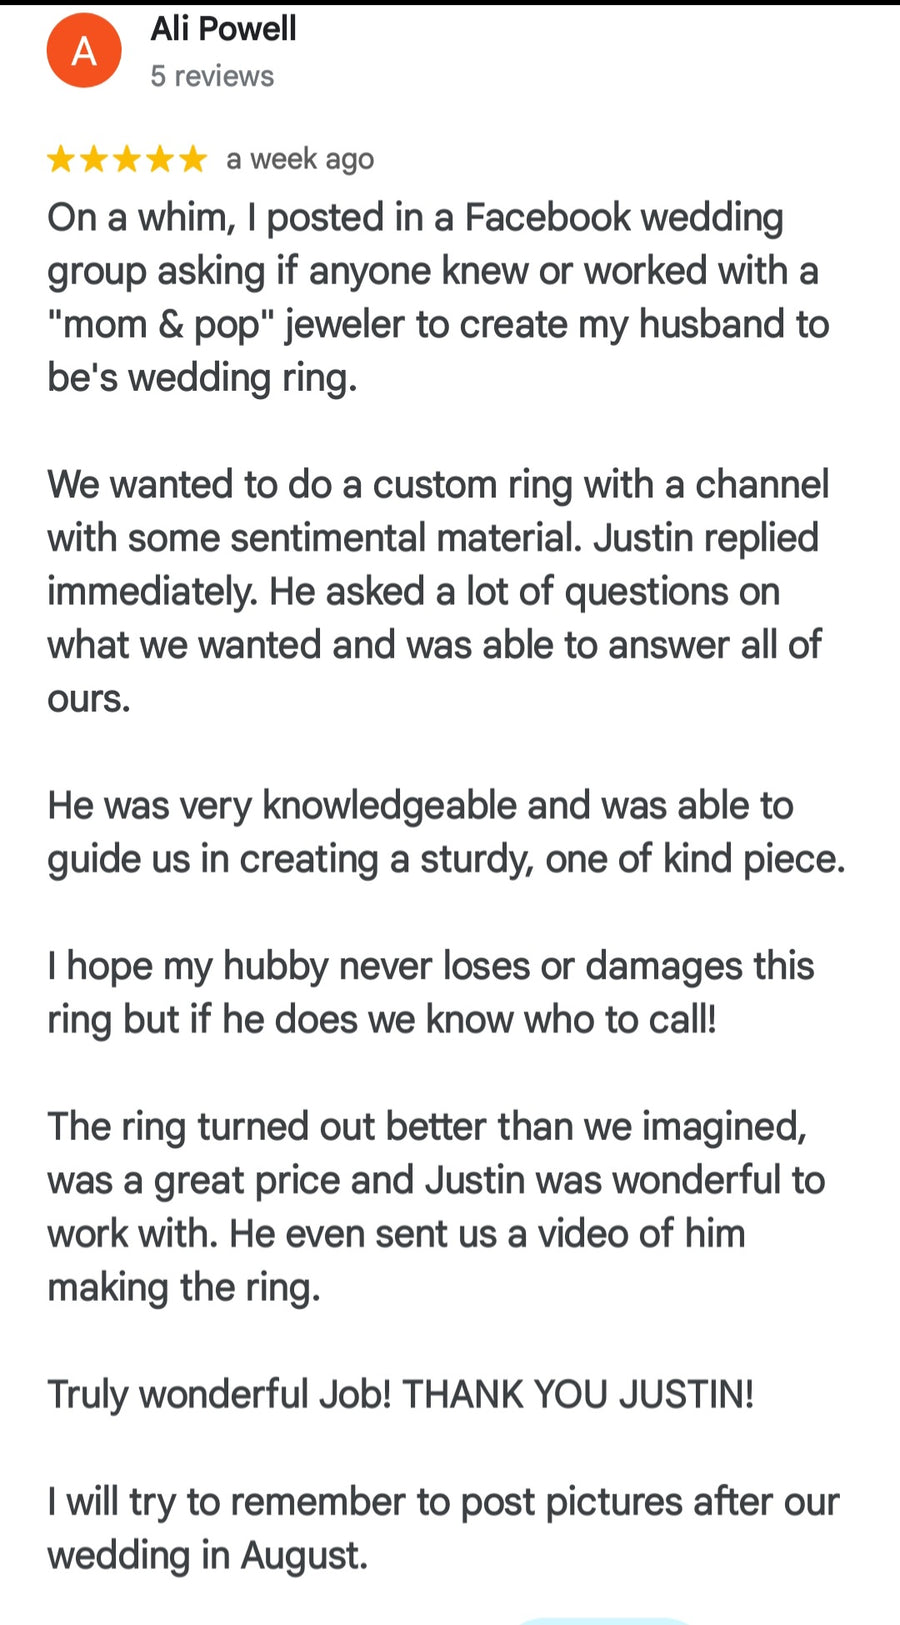Viewport: 900px width, 1625px height.
Task: Select the Facebook wedding group paragraph
Action: pyautogui.click(x=438, y=298)
